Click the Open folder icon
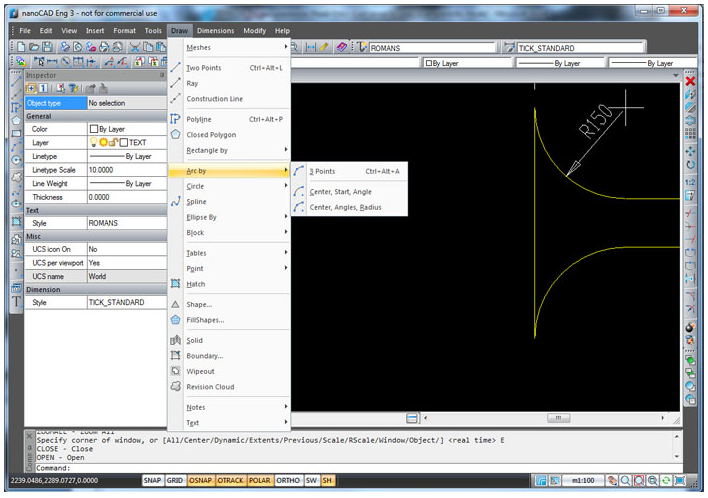The image size is (708, 498). 34,47
